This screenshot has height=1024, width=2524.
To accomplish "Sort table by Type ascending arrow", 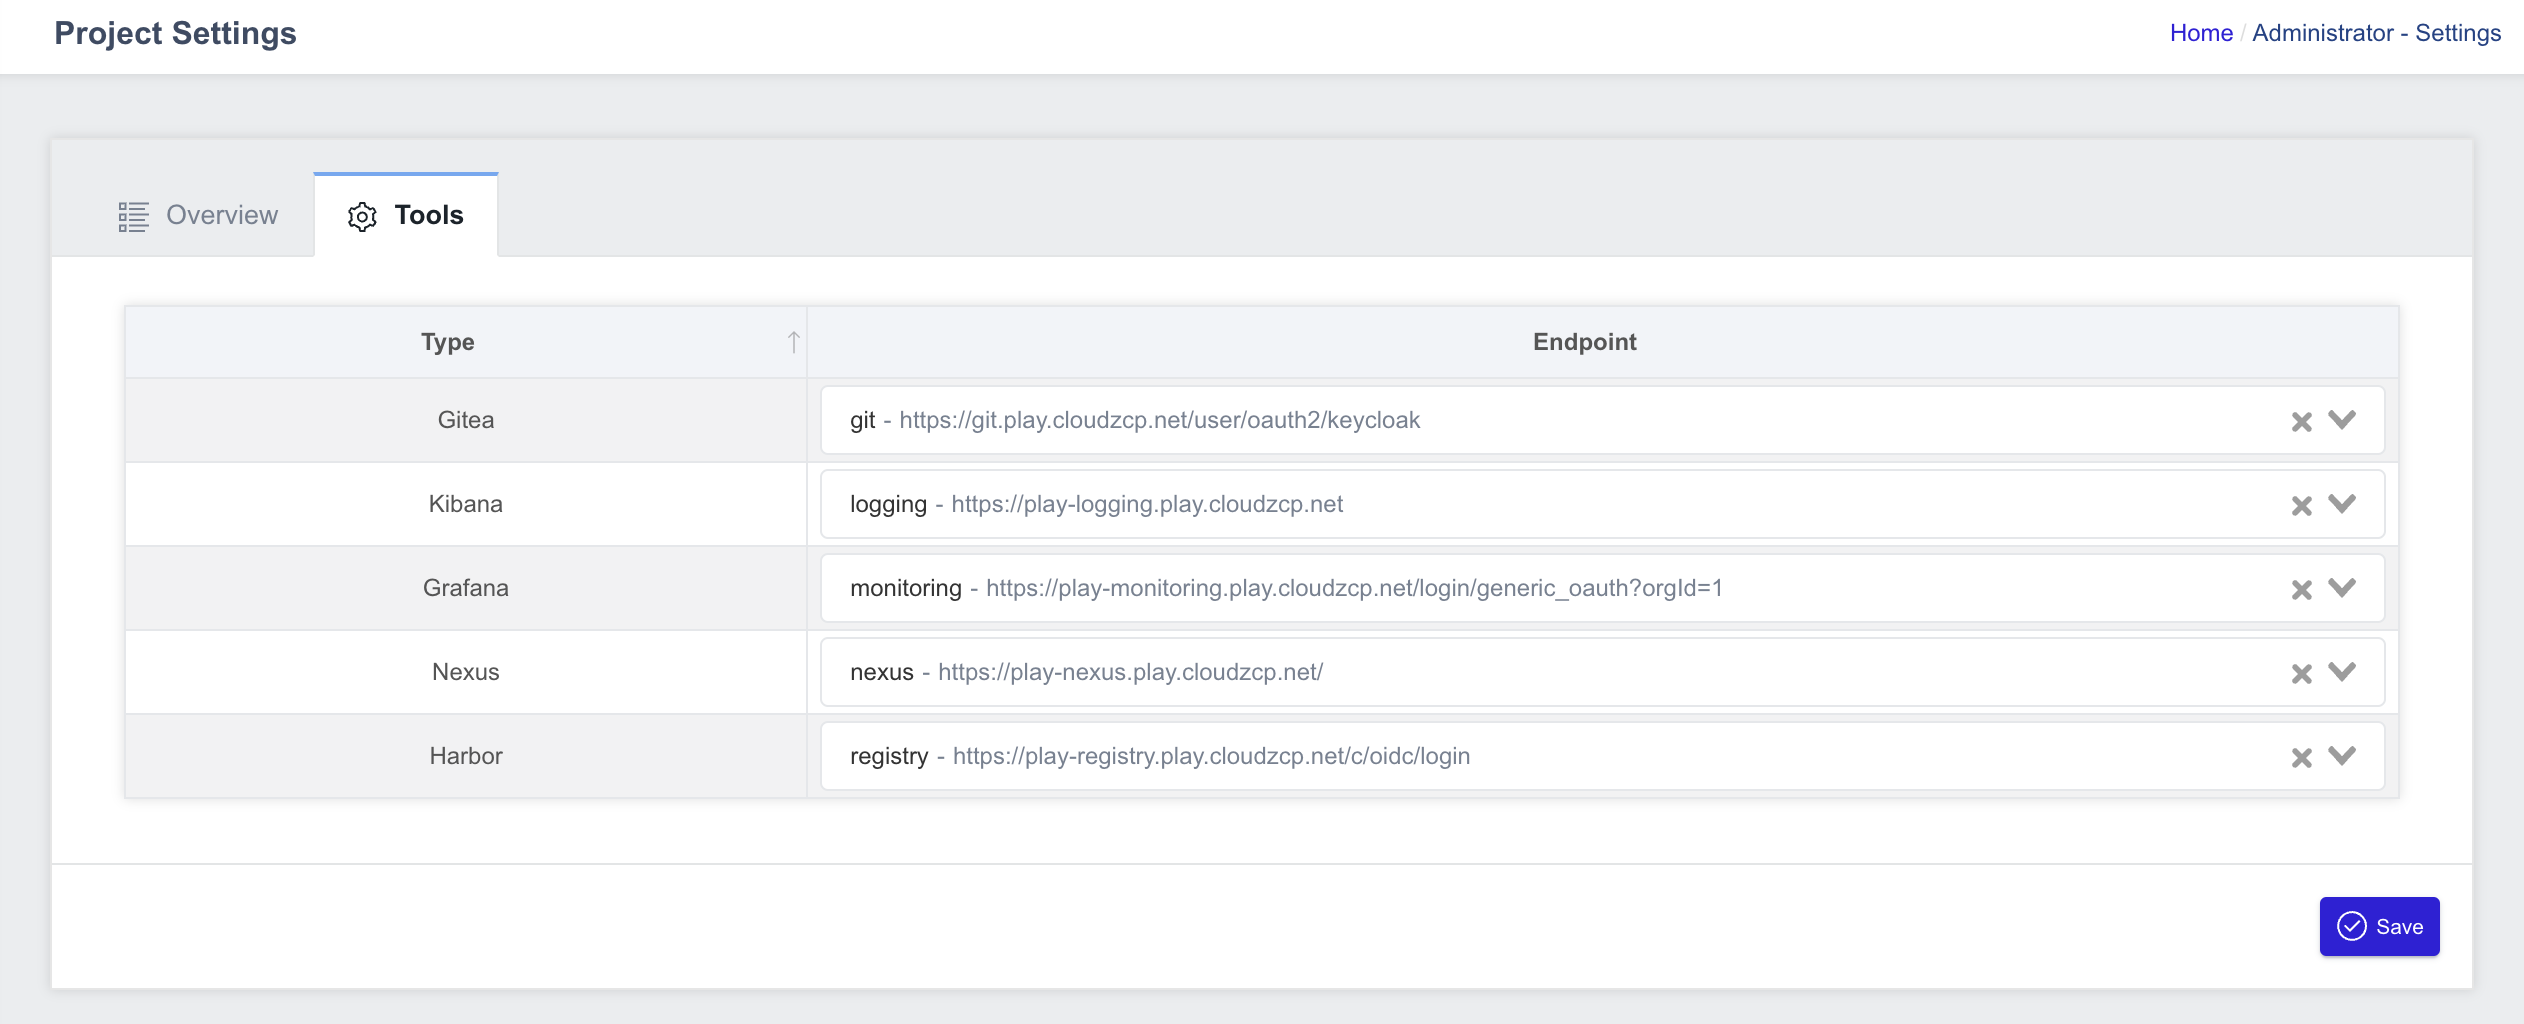I will tap(793, 342).
